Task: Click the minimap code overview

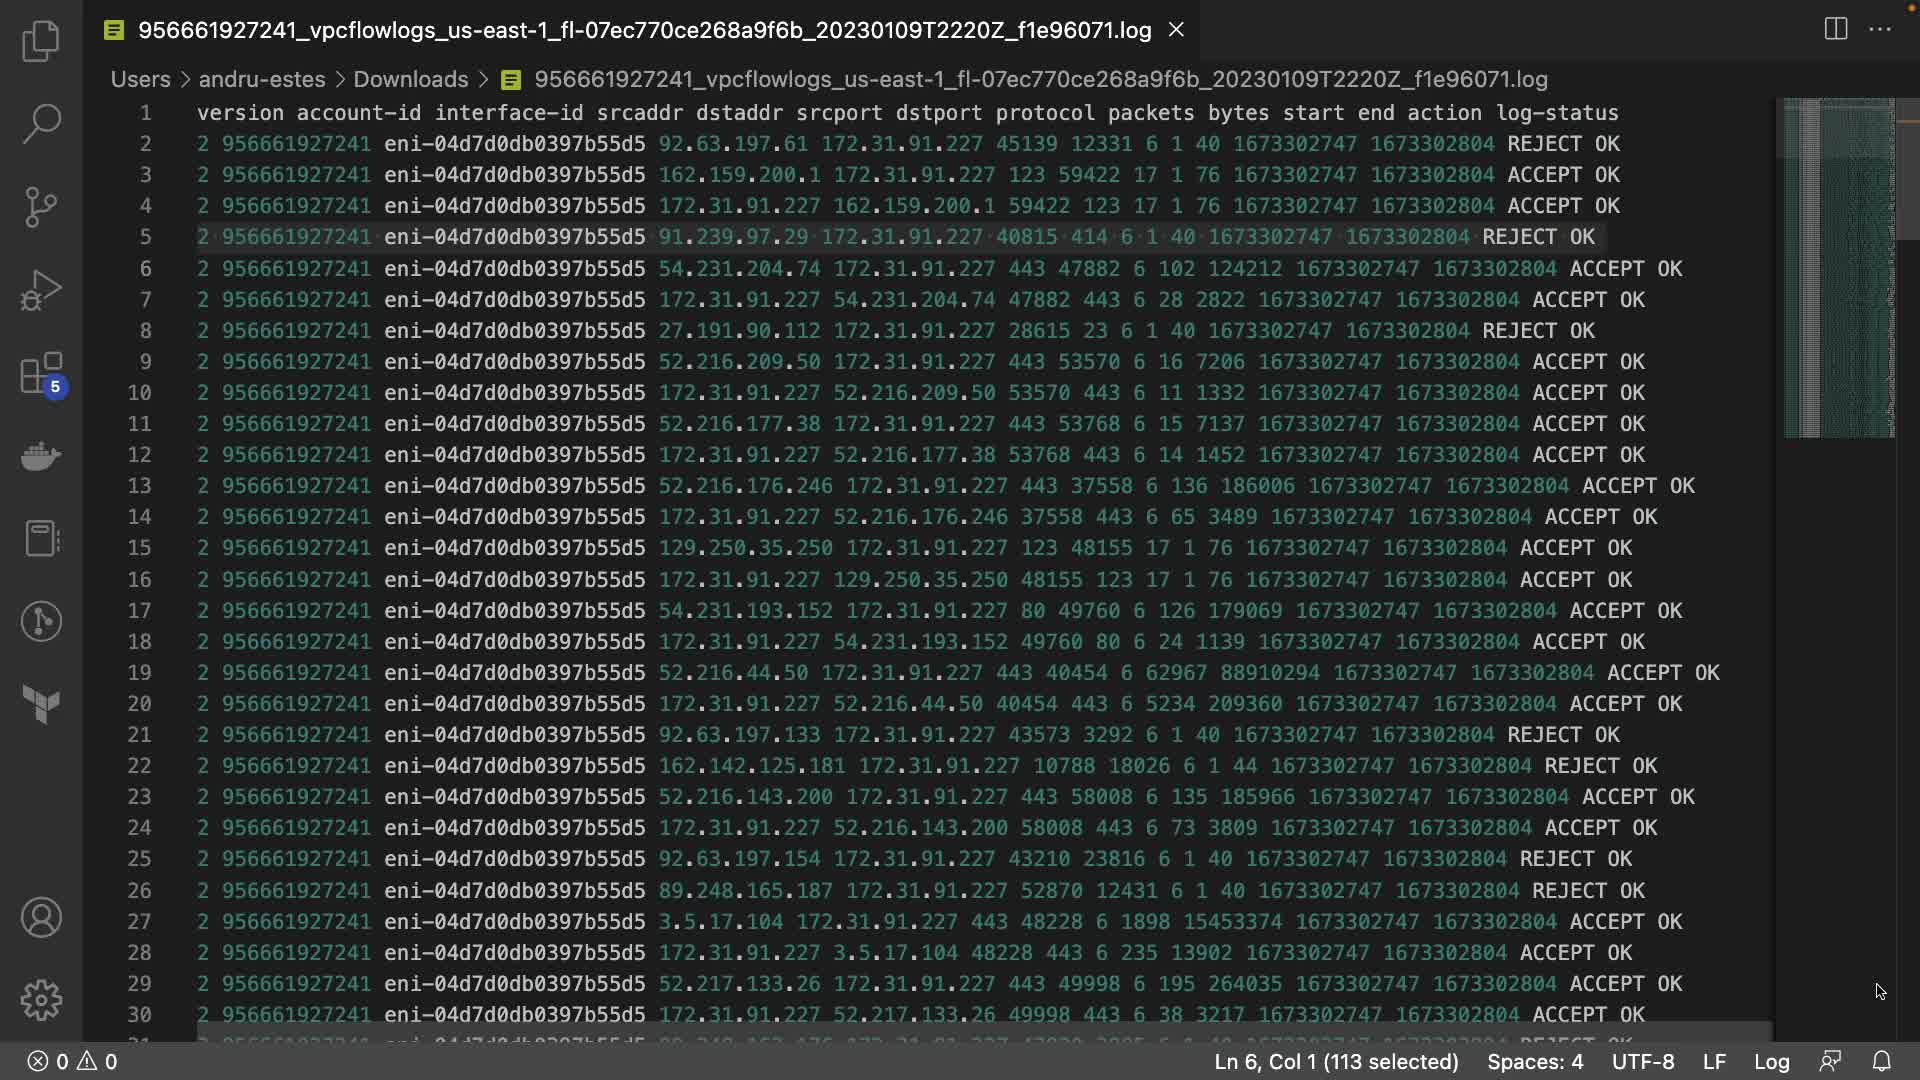Action: pos(1838,268)
